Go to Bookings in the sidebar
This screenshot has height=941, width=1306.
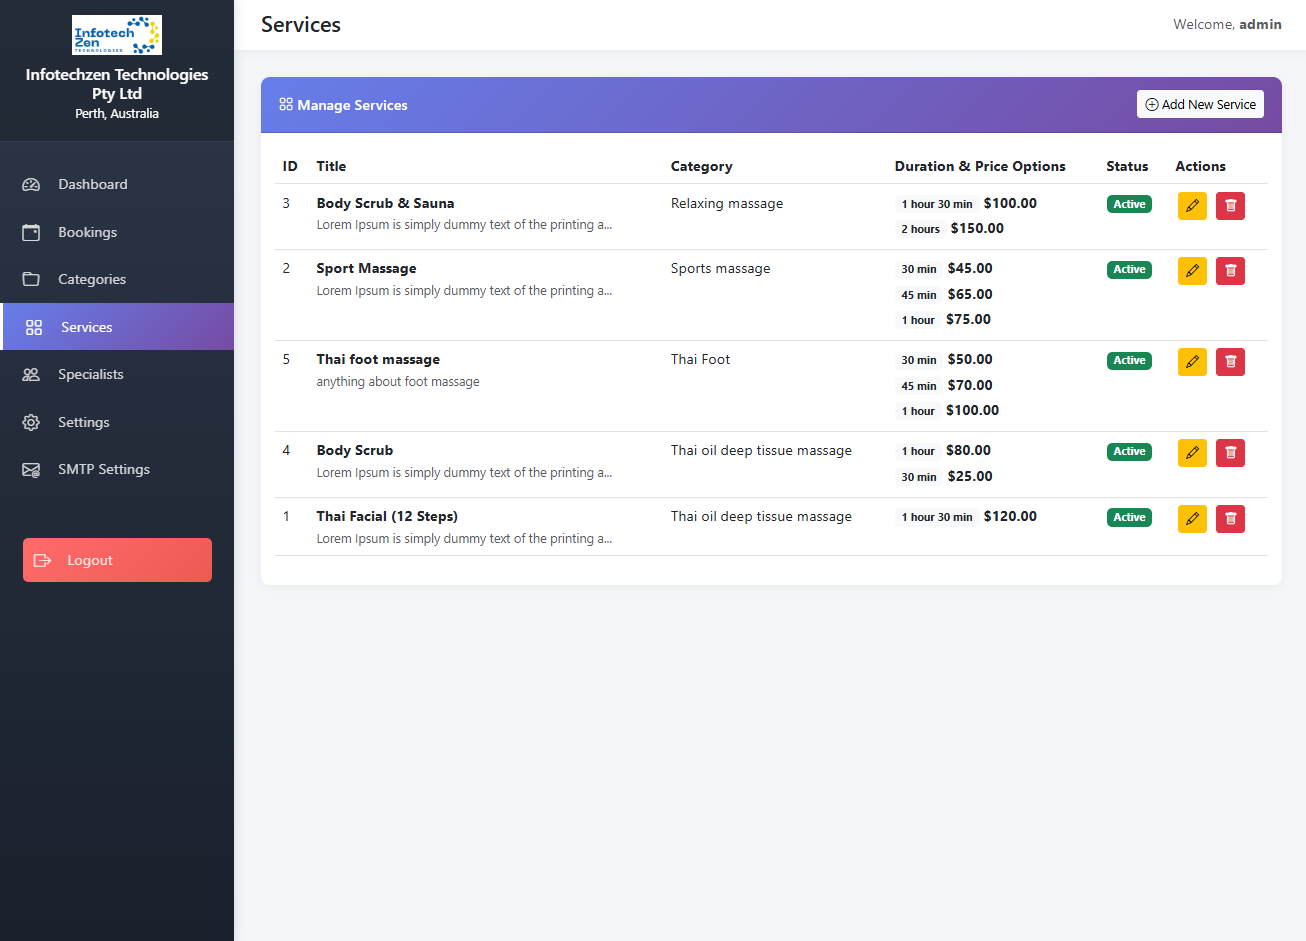click(87, 232)
